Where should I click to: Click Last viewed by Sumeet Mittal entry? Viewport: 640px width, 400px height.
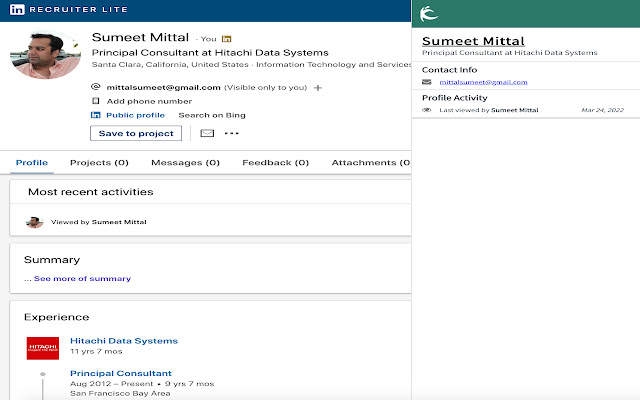pos(489,110)
